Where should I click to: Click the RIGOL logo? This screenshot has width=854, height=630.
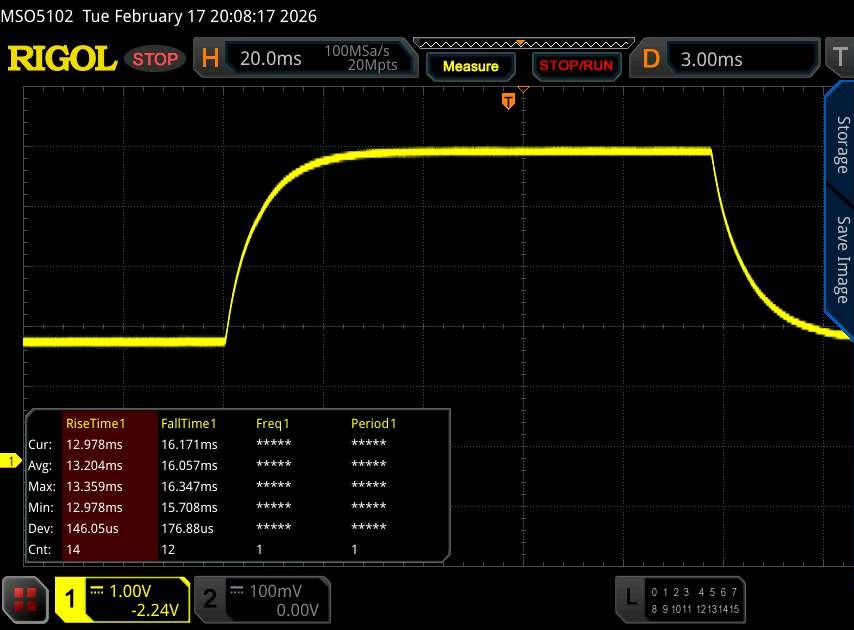click(62, 59)
